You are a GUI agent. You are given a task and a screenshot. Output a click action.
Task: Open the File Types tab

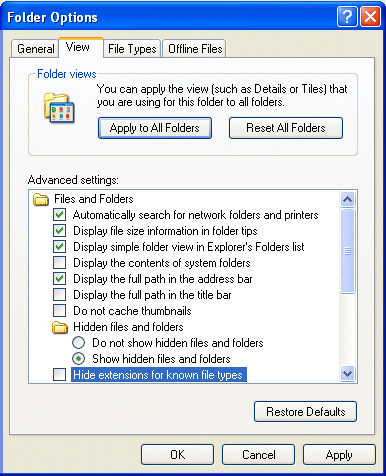132,49
